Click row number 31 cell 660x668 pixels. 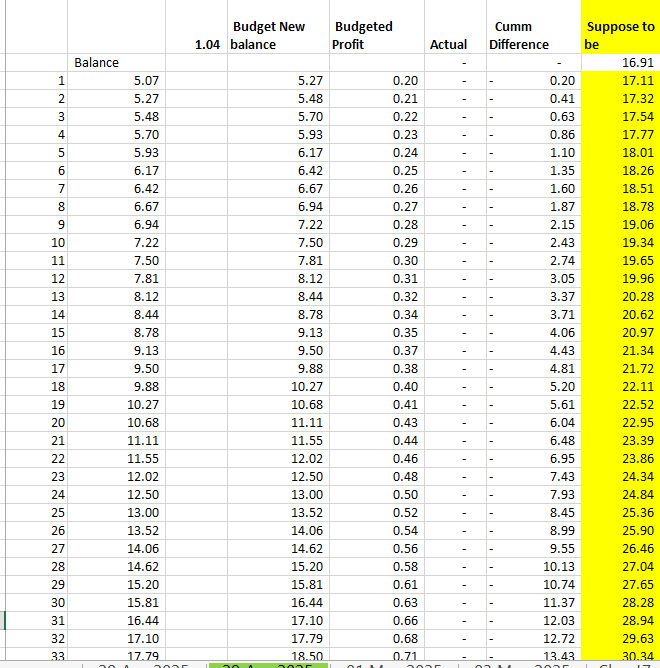(x=36, y=621)
